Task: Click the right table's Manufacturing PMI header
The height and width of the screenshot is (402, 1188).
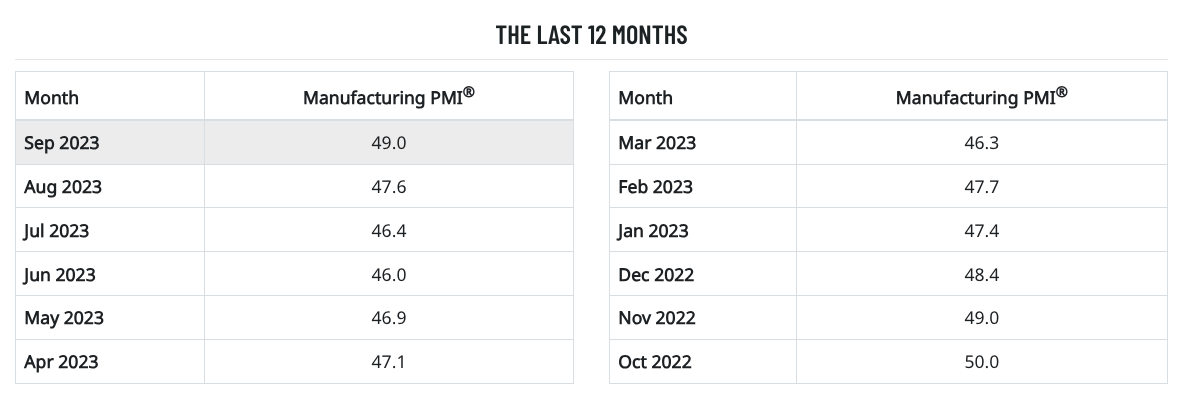Action: [x=981, y=97]
